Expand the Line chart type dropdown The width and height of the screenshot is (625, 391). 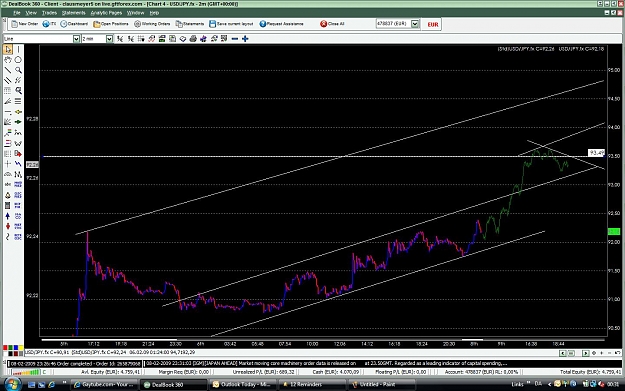[x=76, y=39]
